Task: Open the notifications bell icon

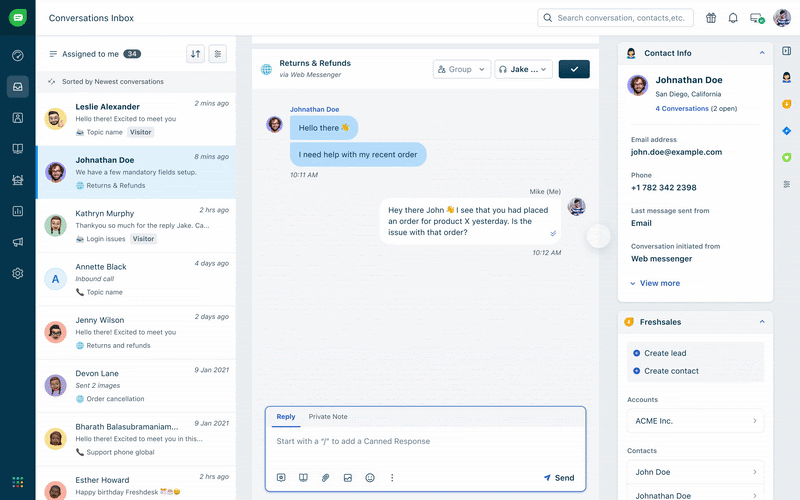Action: pos(733,18)
